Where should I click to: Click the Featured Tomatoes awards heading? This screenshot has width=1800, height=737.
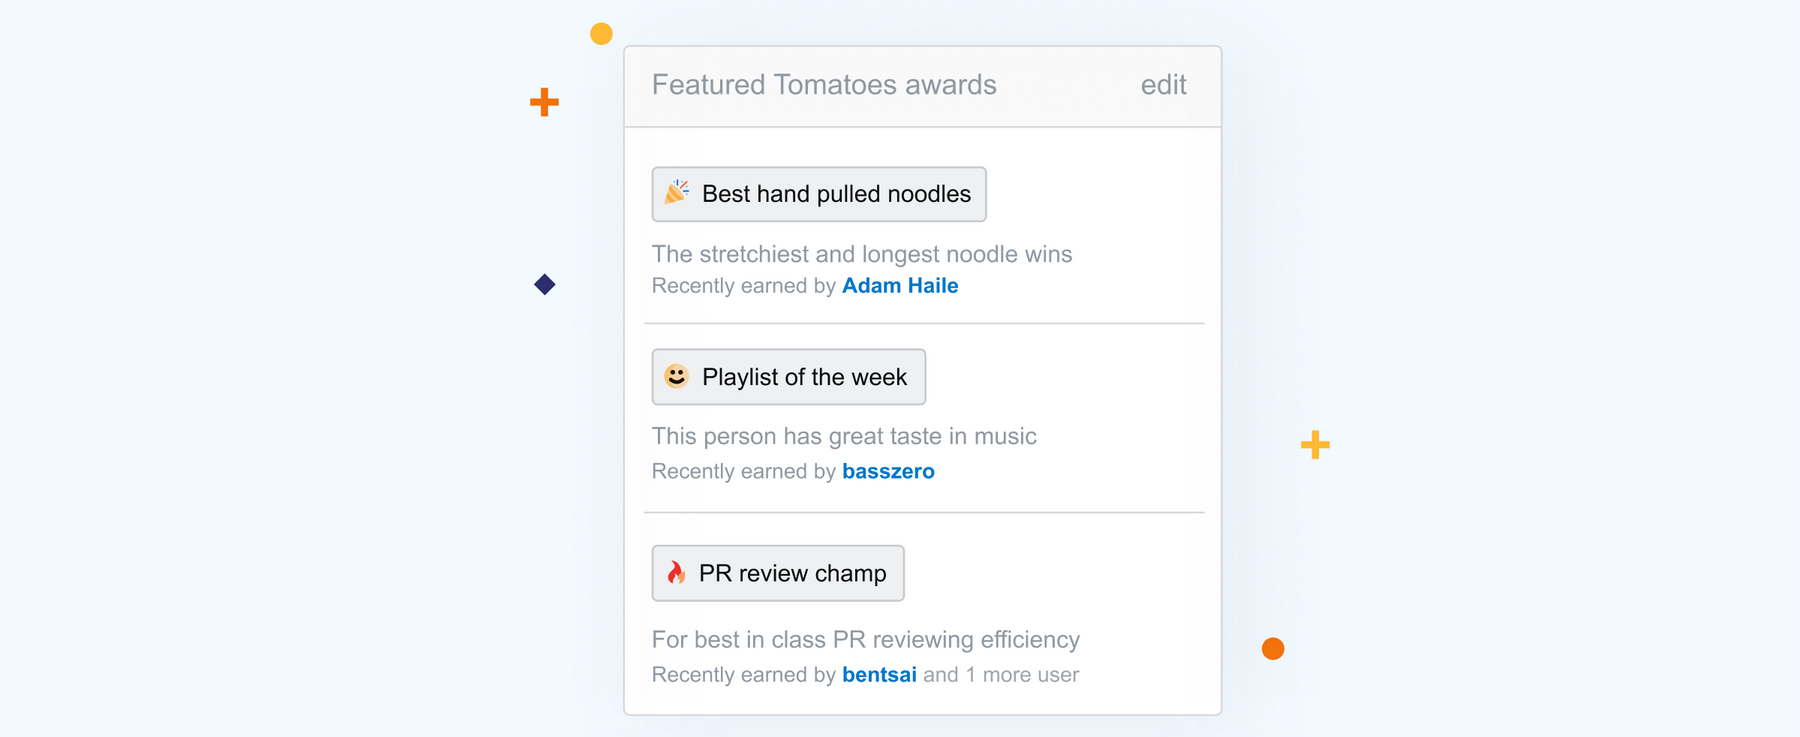[x=824, y=85]
